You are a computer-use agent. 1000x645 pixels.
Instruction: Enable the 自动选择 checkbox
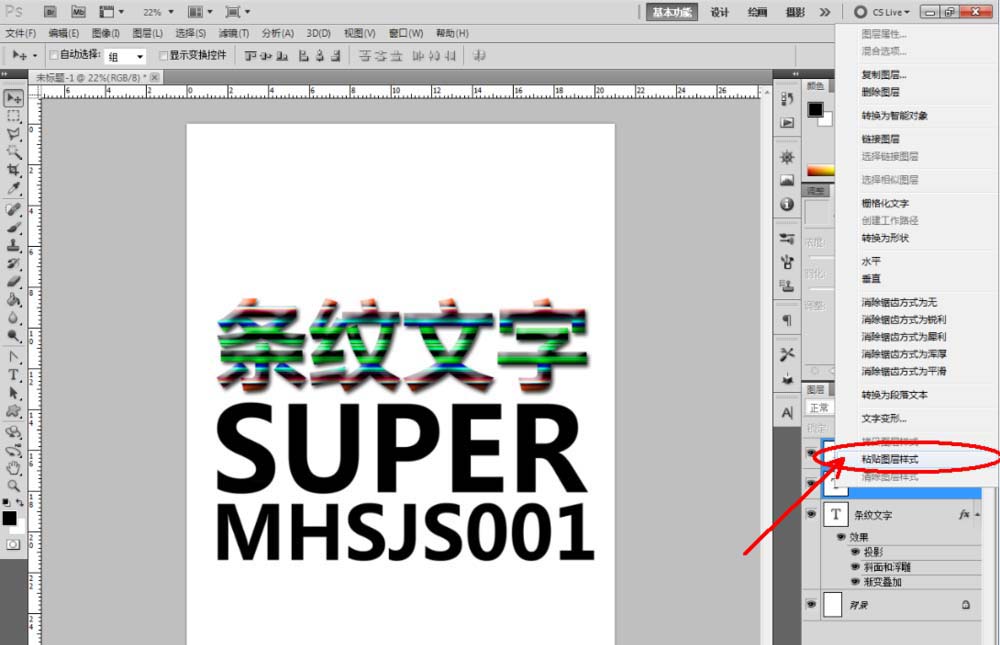coord(54,56)
